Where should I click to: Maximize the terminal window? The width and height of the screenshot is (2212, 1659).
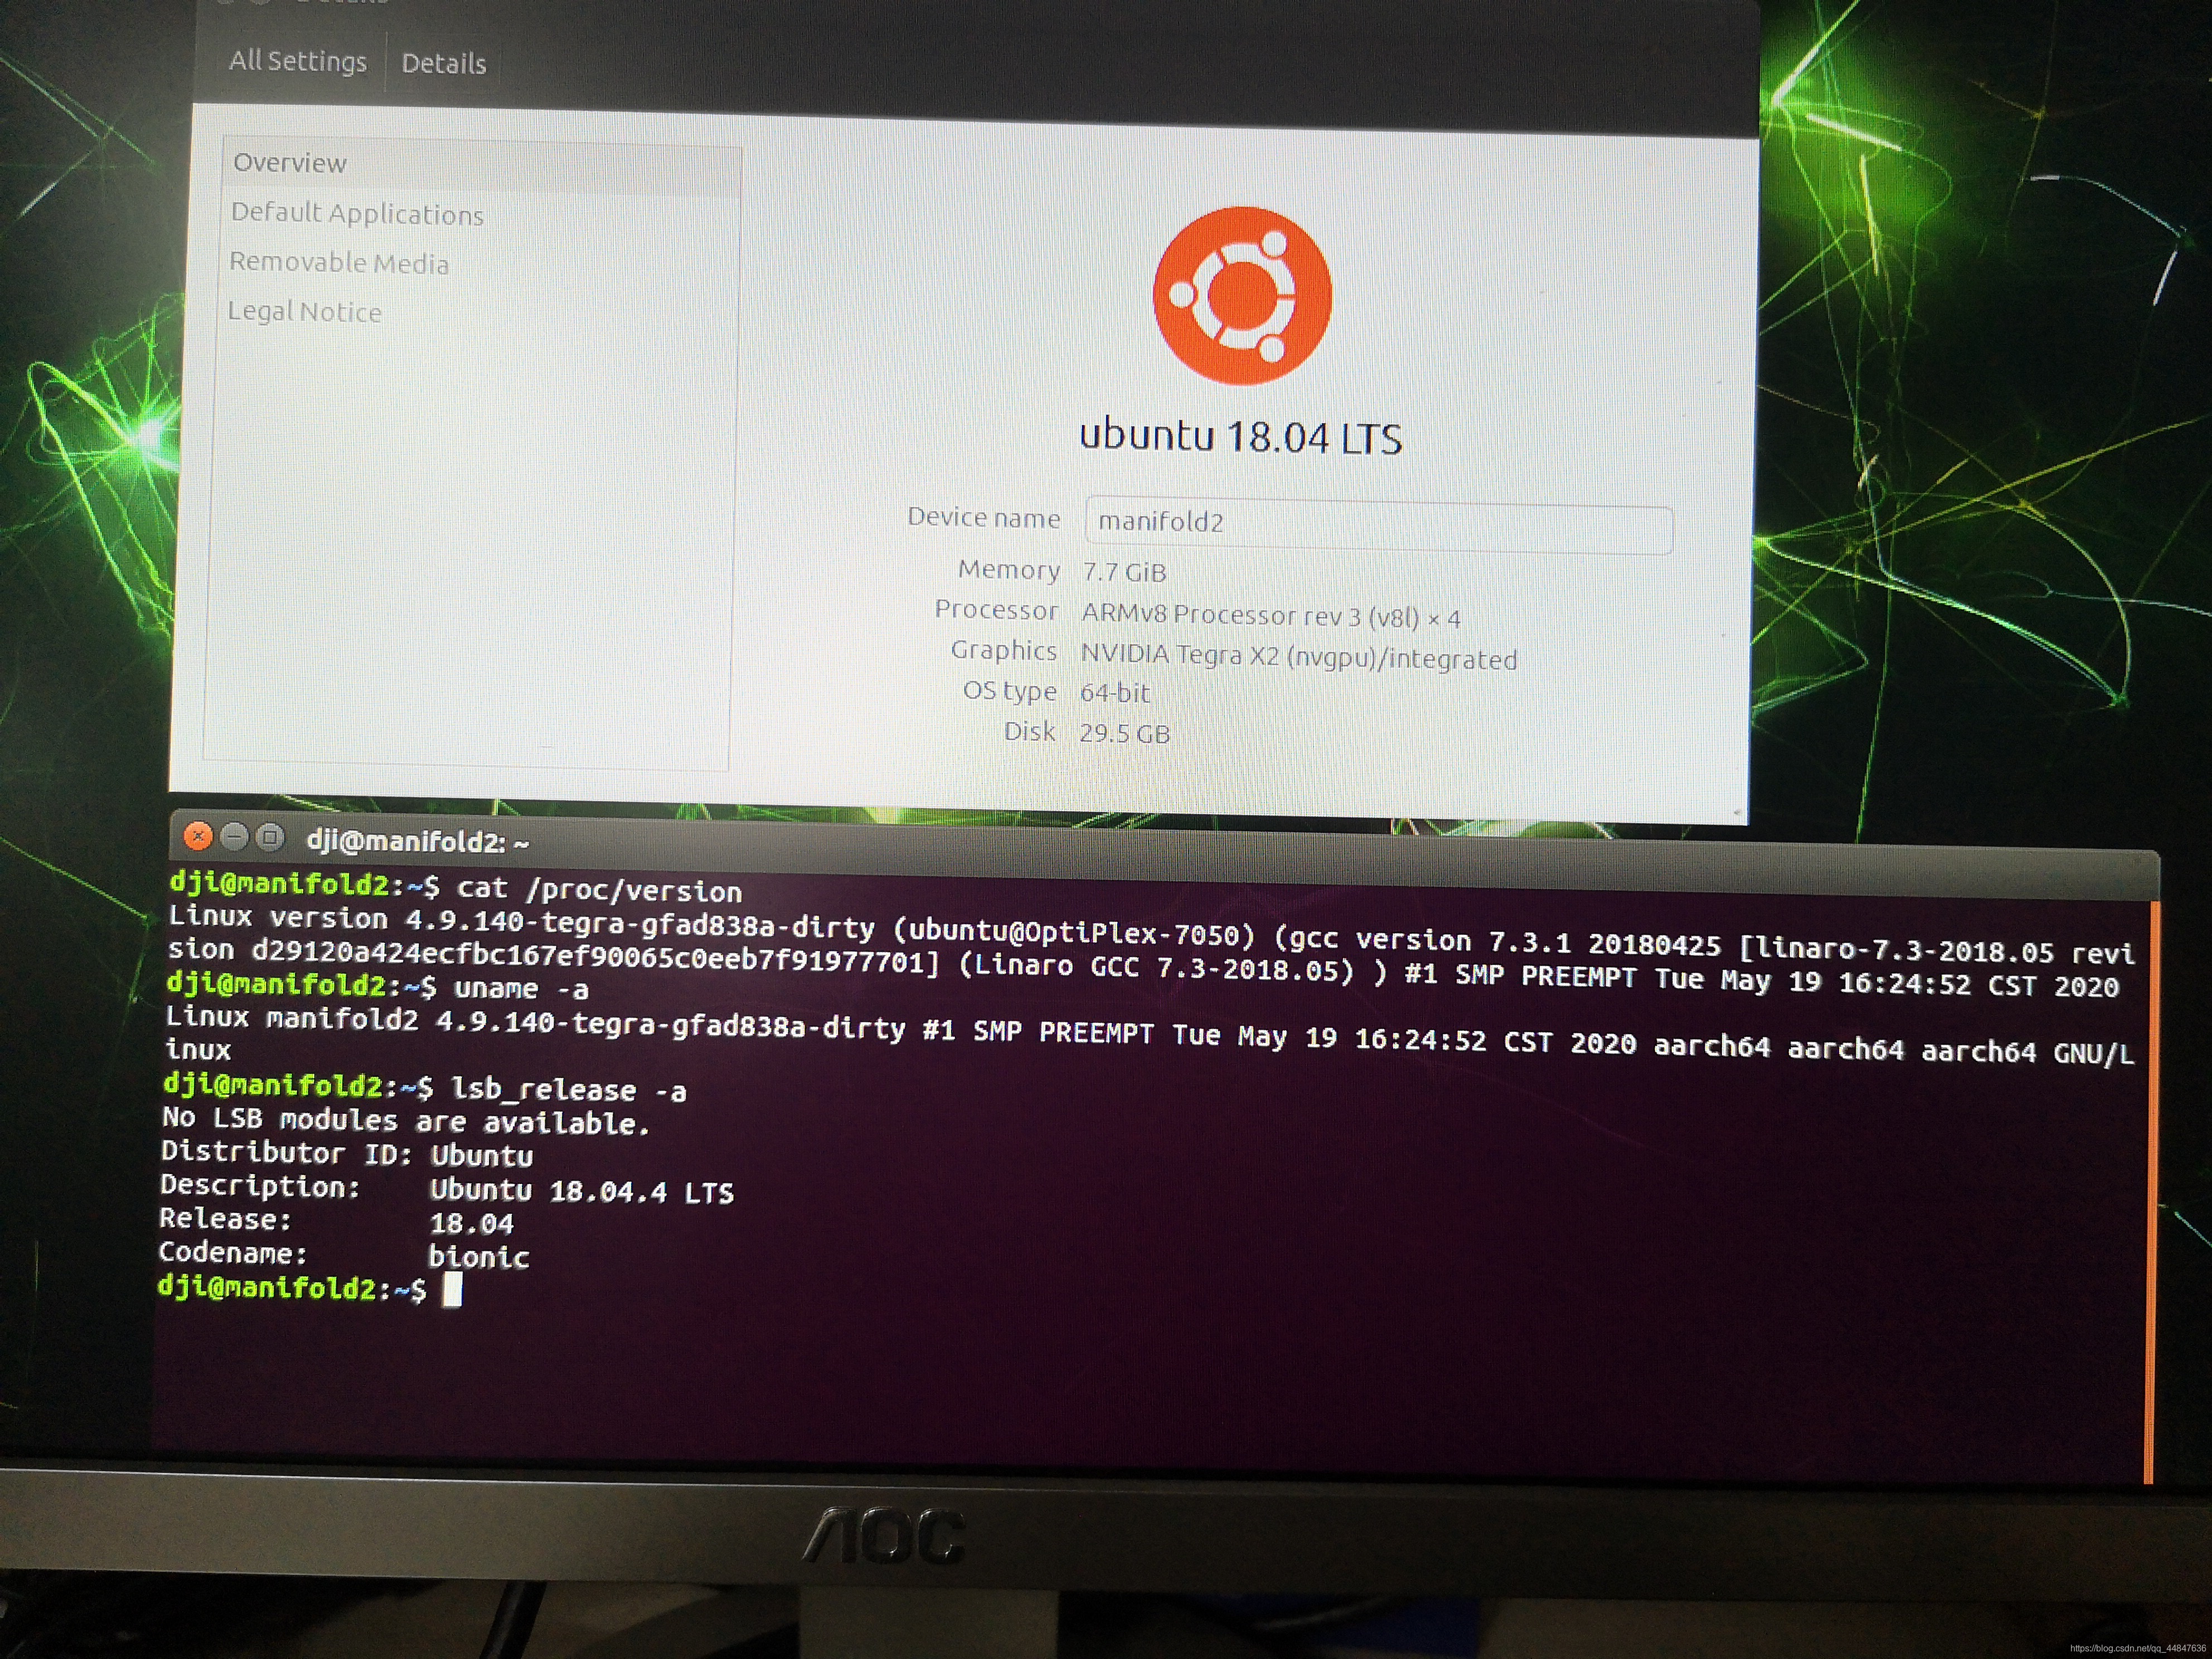pyautogui.click(x=270, y=837)
